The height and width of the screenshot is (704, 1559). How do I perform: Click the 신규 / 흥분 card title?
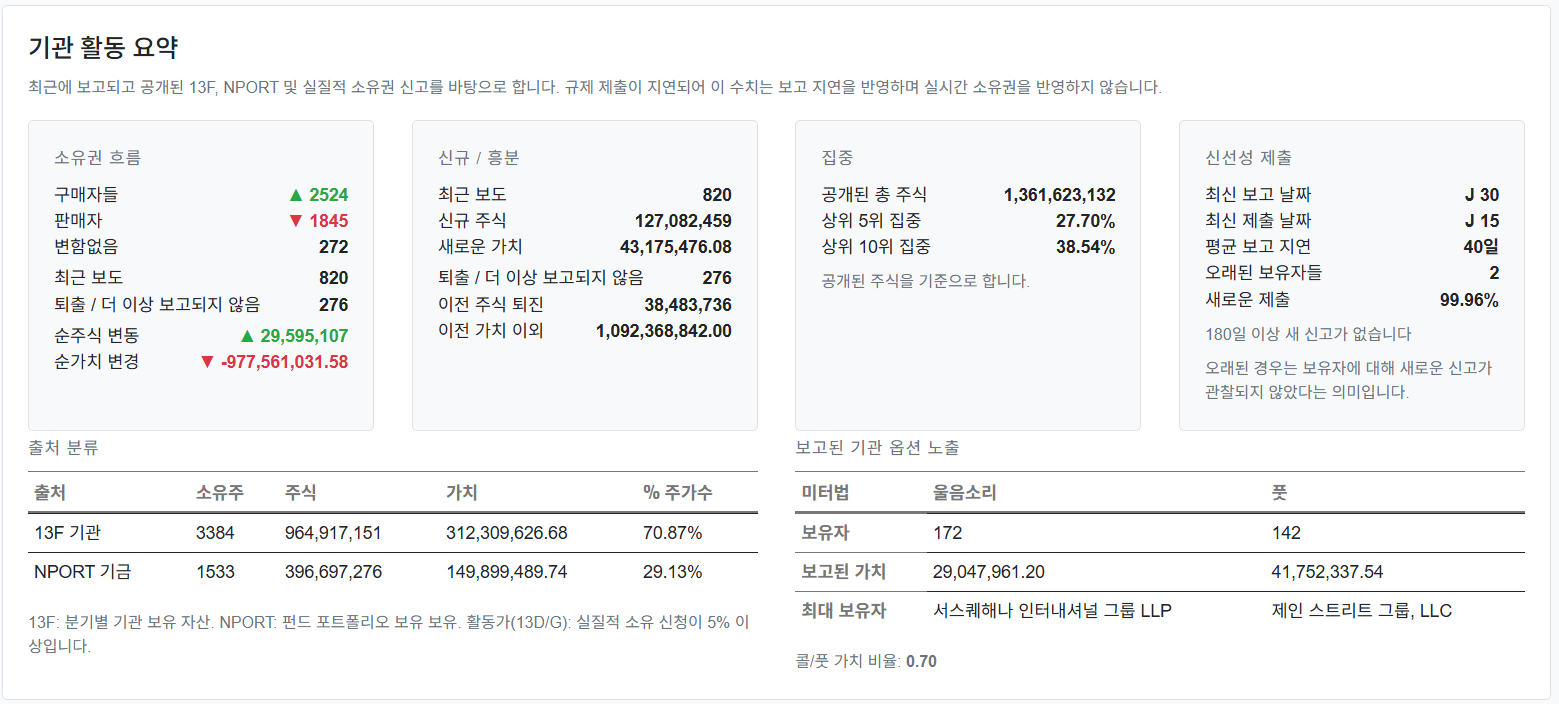479,158
